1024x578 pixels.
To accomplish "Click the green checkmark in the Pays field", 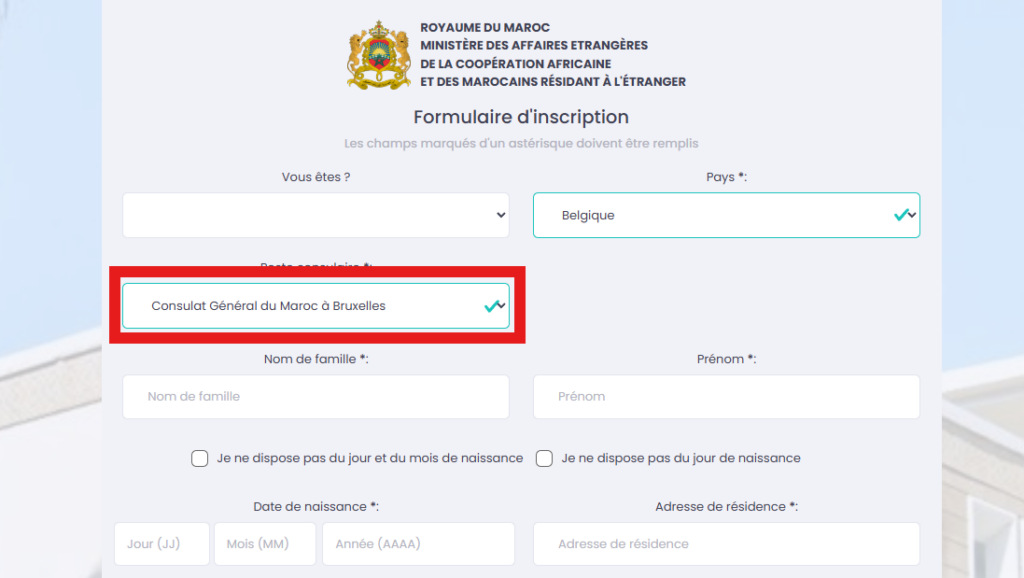I will point(901,215).
